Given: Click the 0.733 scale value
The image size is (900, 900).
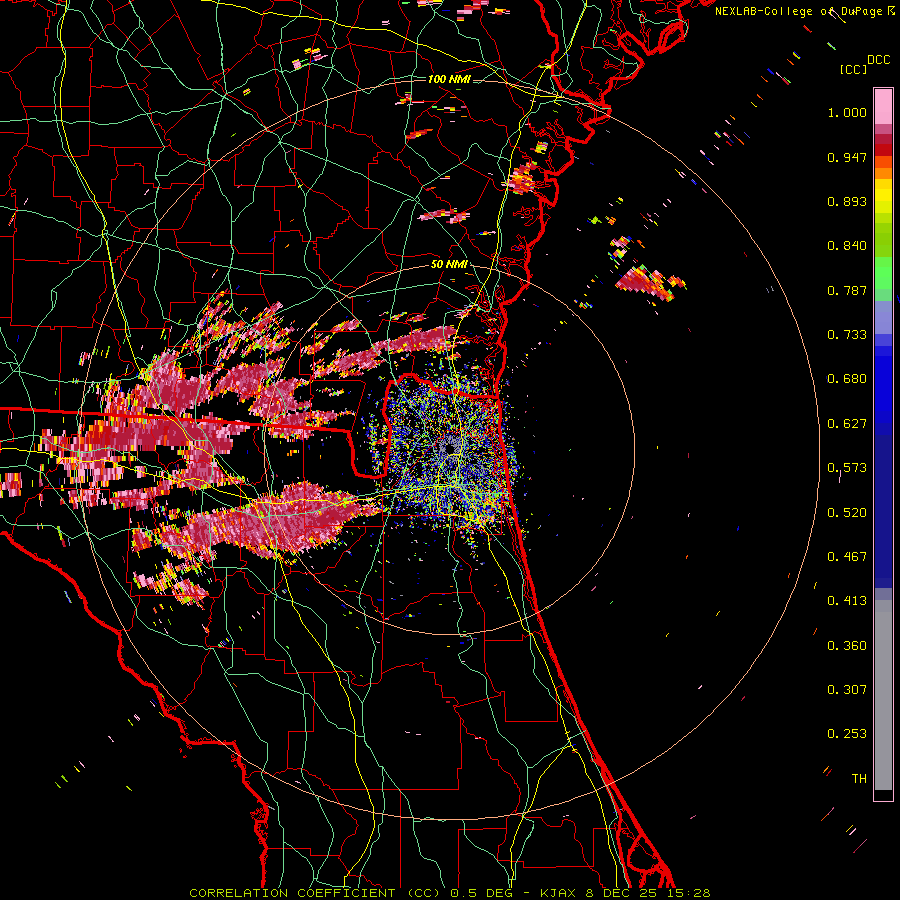Looking at the screenshot, I should click(x=847, y=335).
